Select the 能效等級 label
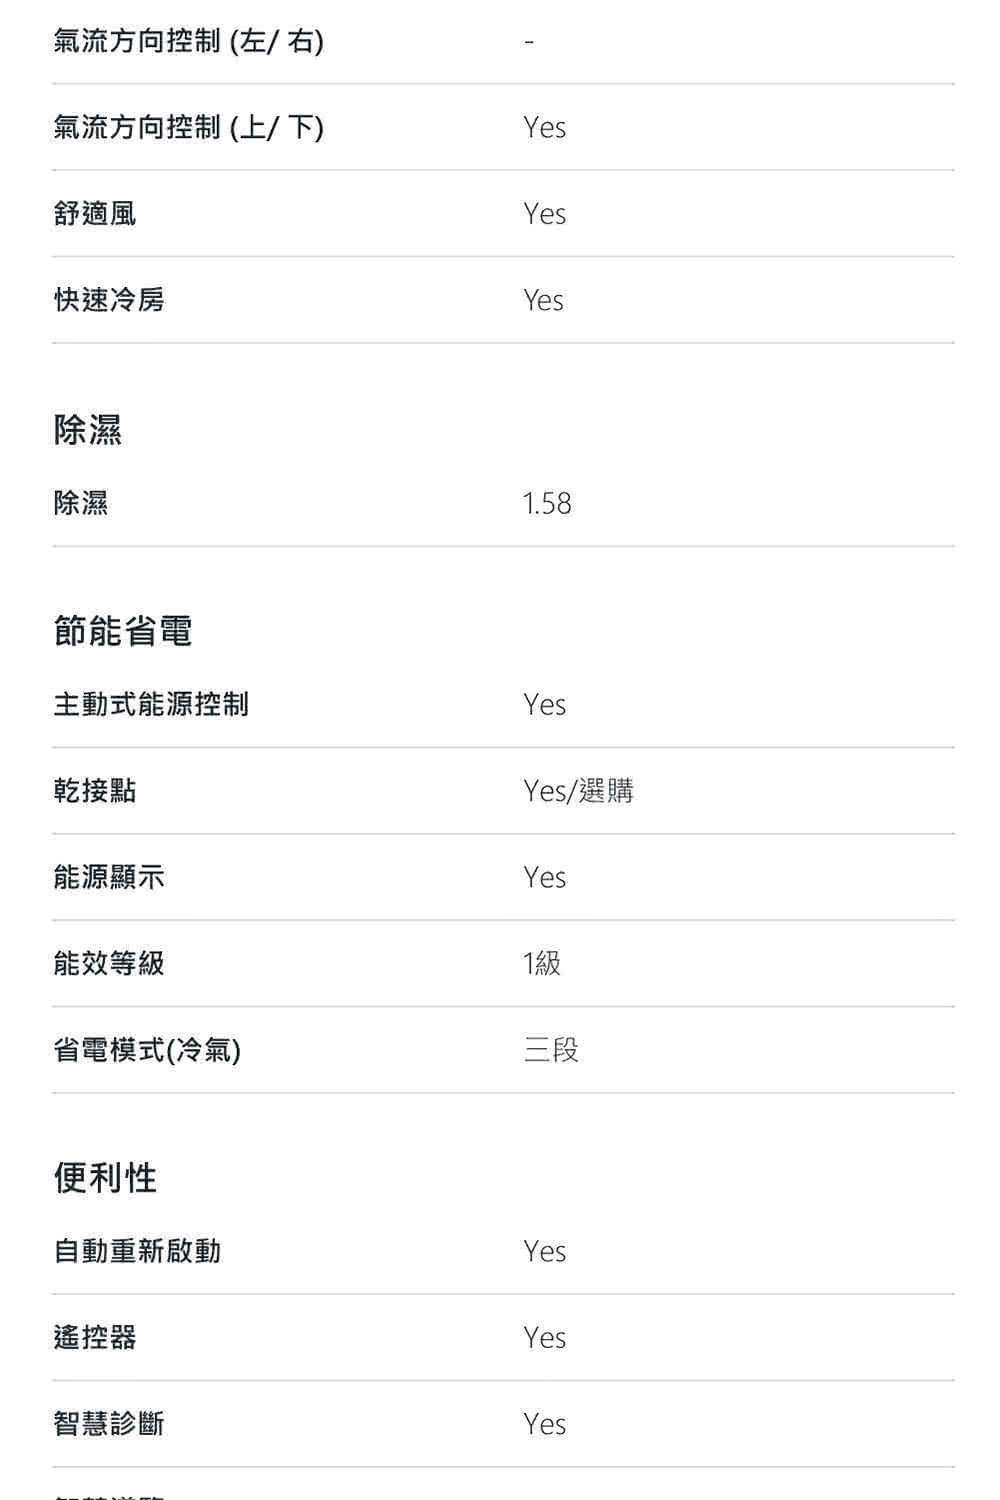 pos(109,963)
